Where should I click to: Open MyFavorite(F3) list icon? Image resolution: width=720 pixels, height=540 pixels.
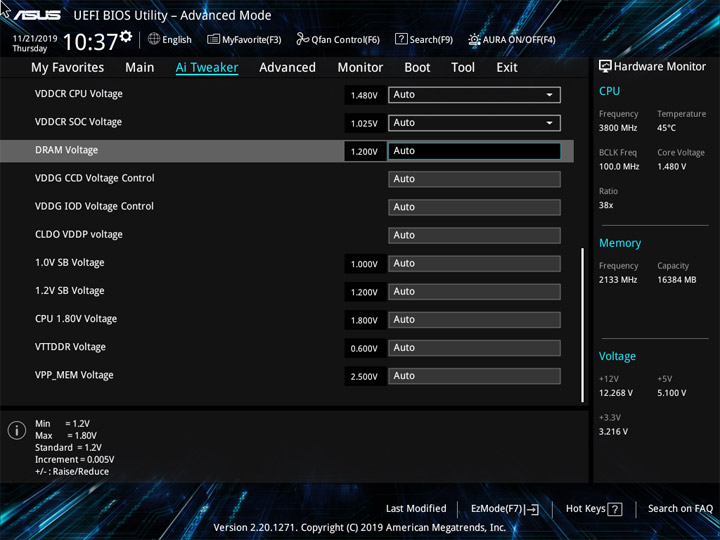(x=213, y=39)
